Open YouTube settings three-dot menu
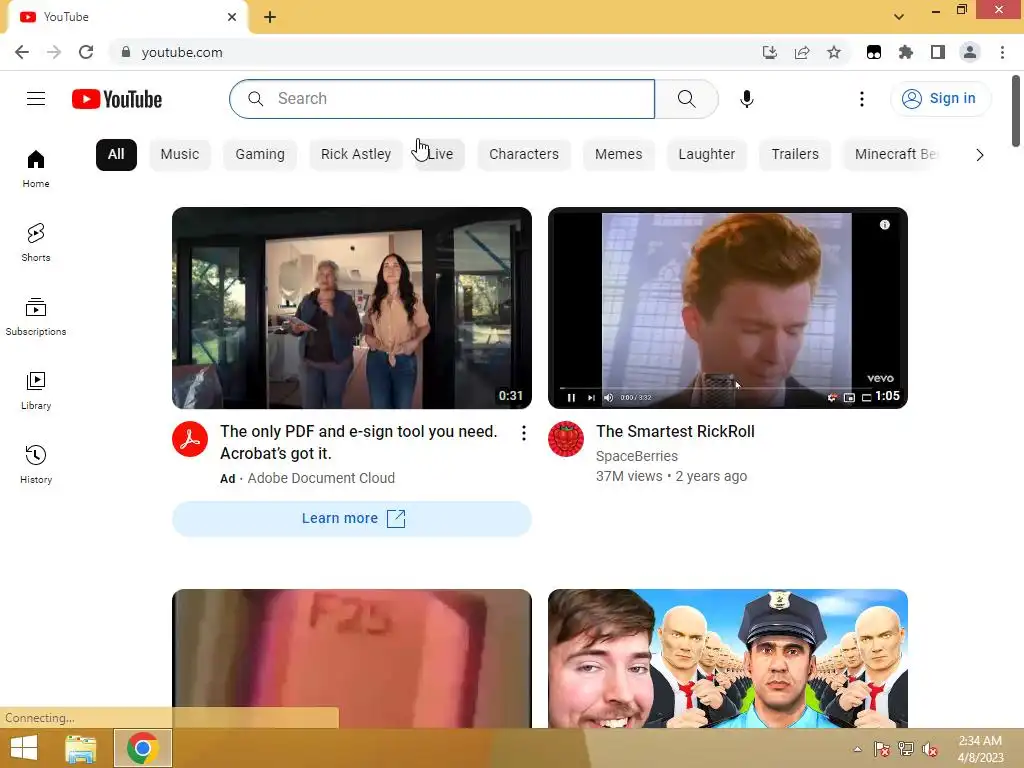This screenshot has width=1024, height=768. point(861,99)
